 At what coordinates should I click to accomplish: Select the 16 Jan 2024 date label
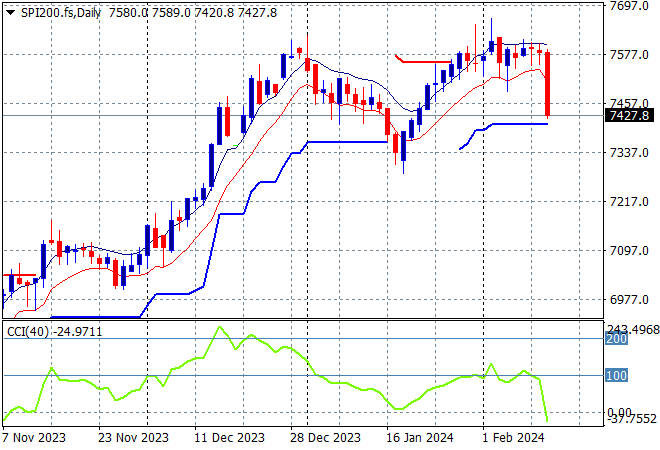tap(420, 438)
